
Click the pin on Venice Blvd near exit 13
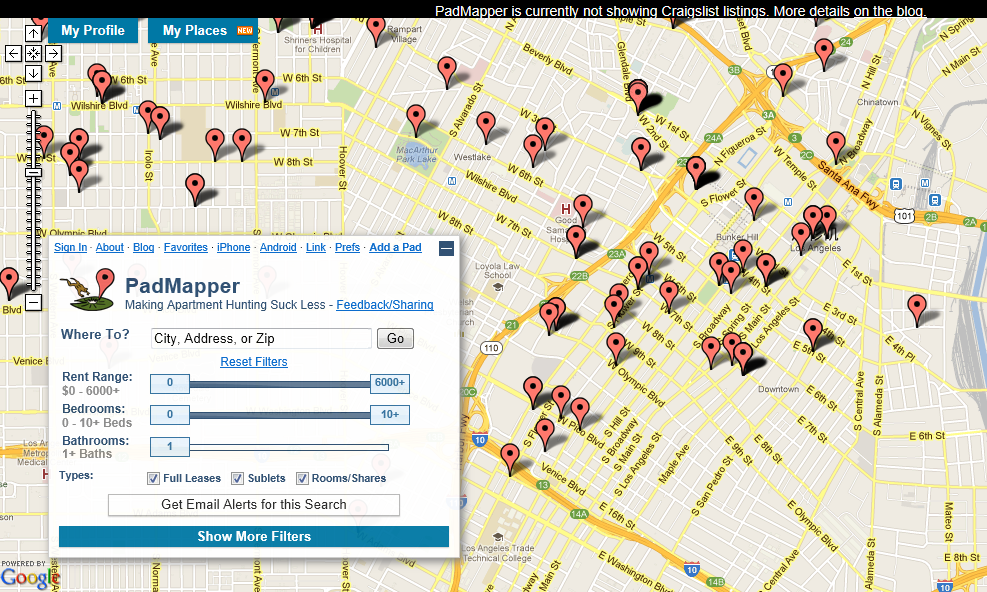(x=510, y=459)
